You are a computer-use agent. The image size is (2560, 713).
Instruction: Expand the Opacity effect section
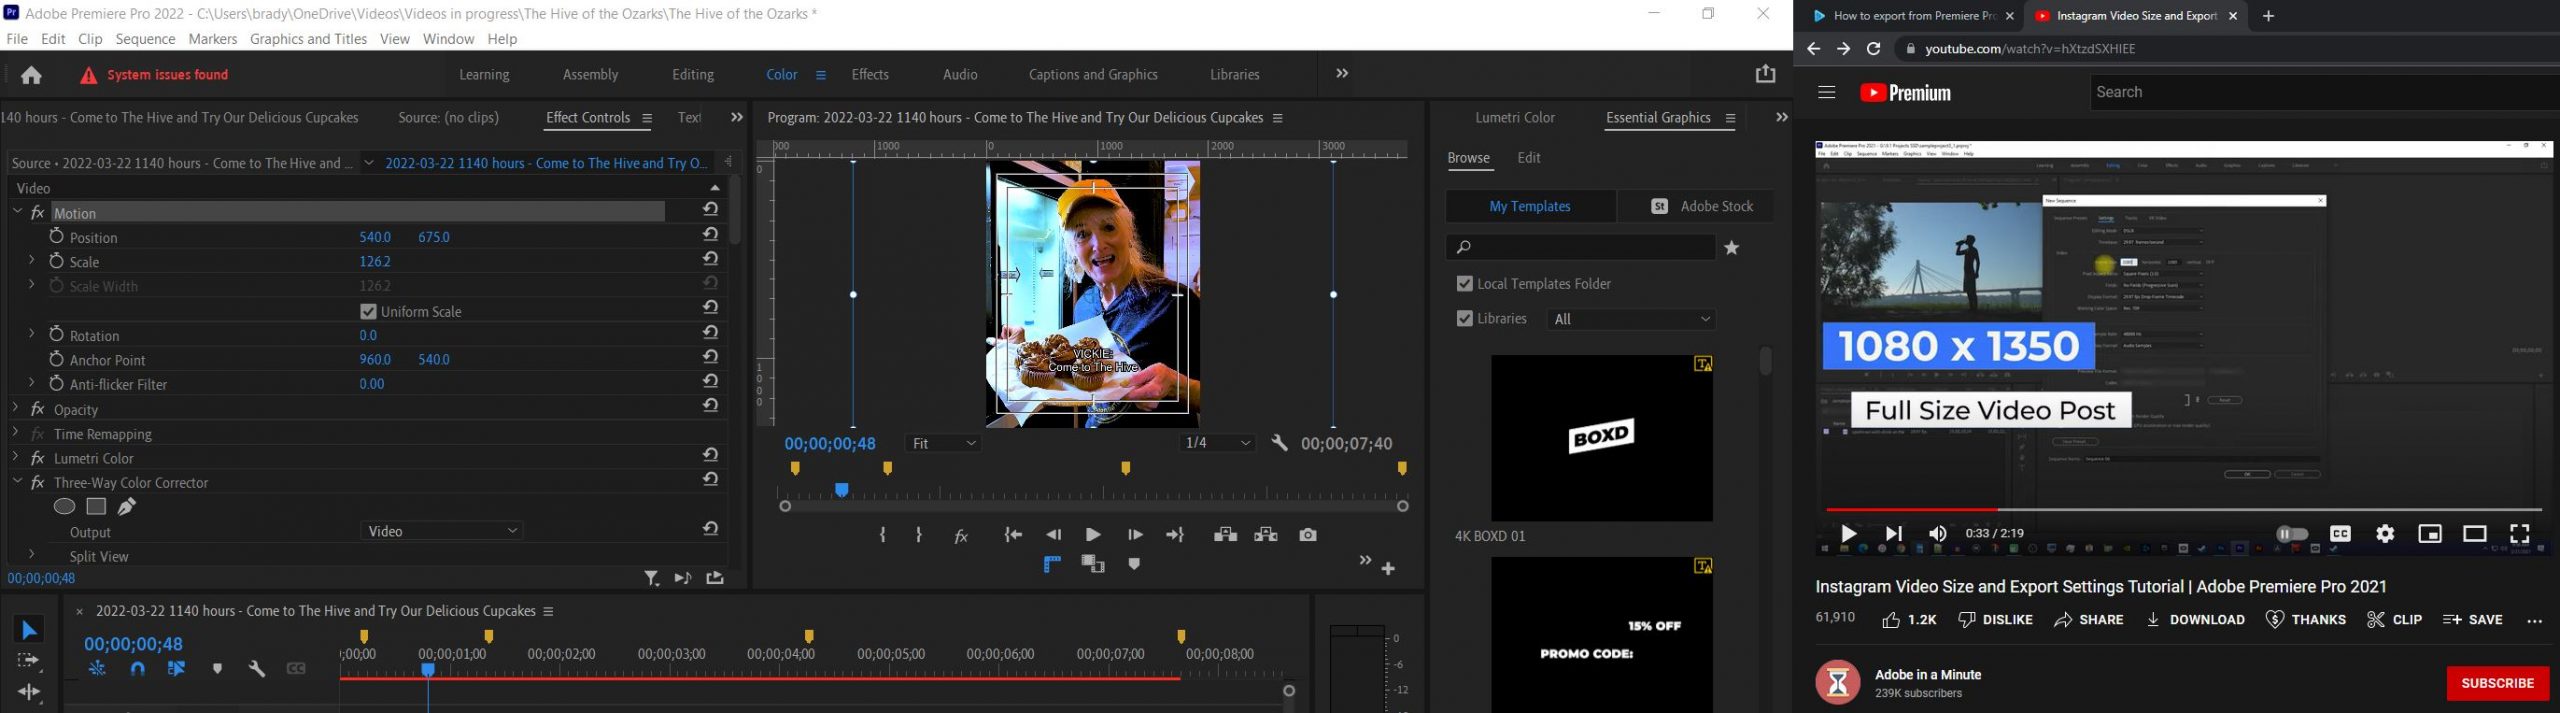pyautogui.click(x=15, y=408)
